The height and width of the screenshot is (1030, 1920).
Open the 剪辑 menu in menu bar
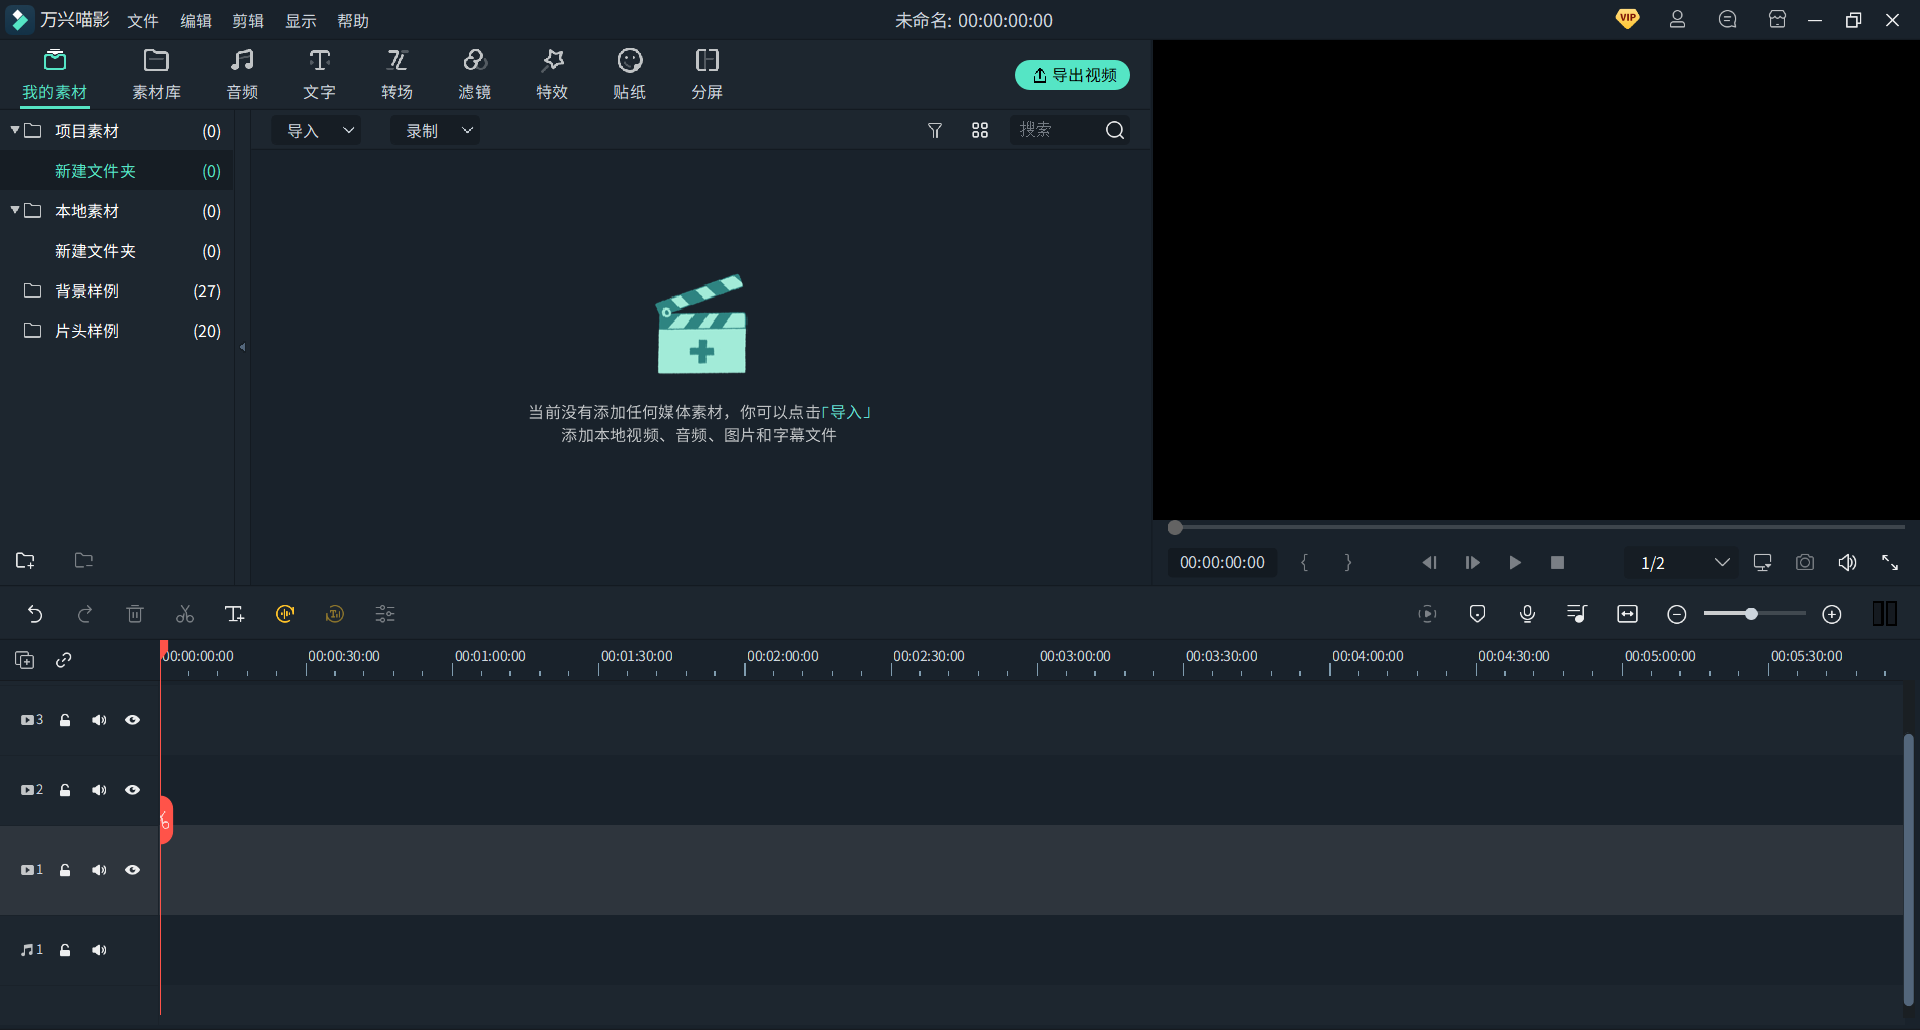point(248,21)
